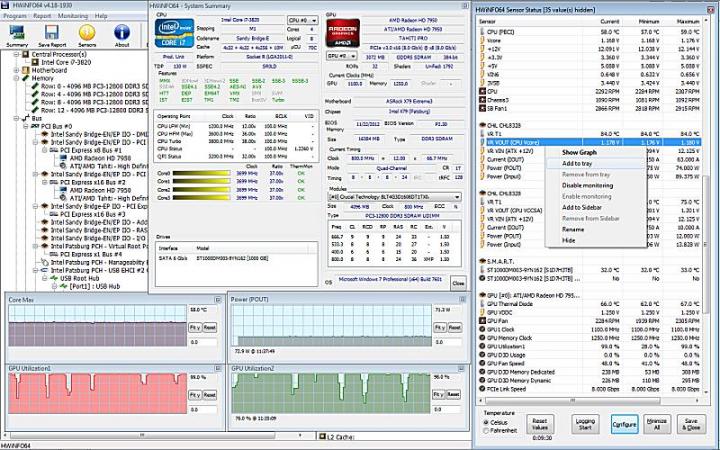The width and height of the screenshot is (720, 450).
Task: Click Fit y in Core Max graph
Action: click(x=195, y=327)
